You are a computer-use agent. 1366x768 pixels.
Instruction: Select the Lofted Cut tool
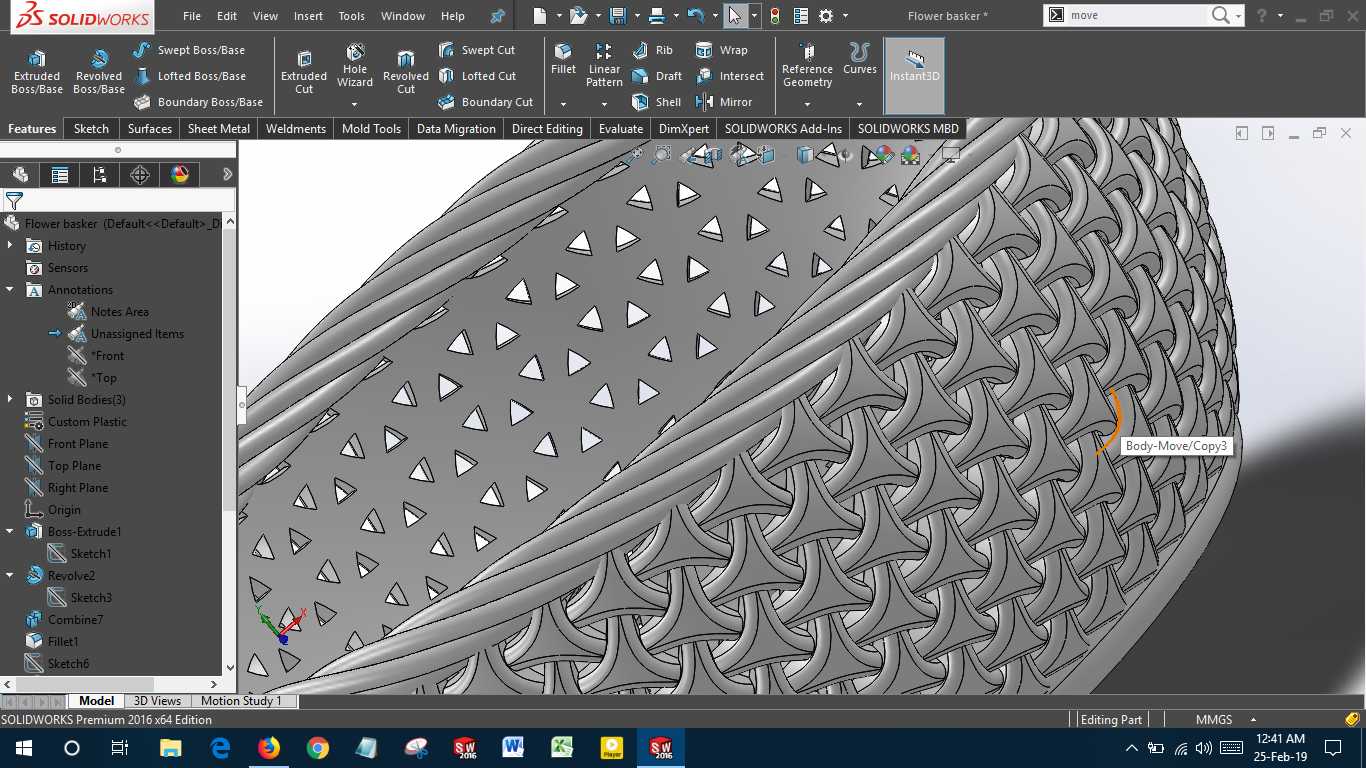point(477,76)
